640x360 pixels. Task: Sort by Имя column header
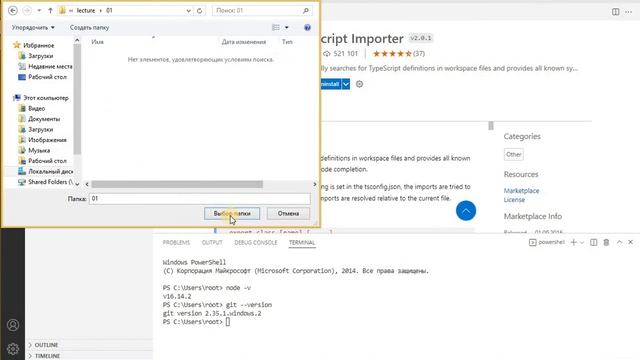pyautogui.click(x=98, y=42)
